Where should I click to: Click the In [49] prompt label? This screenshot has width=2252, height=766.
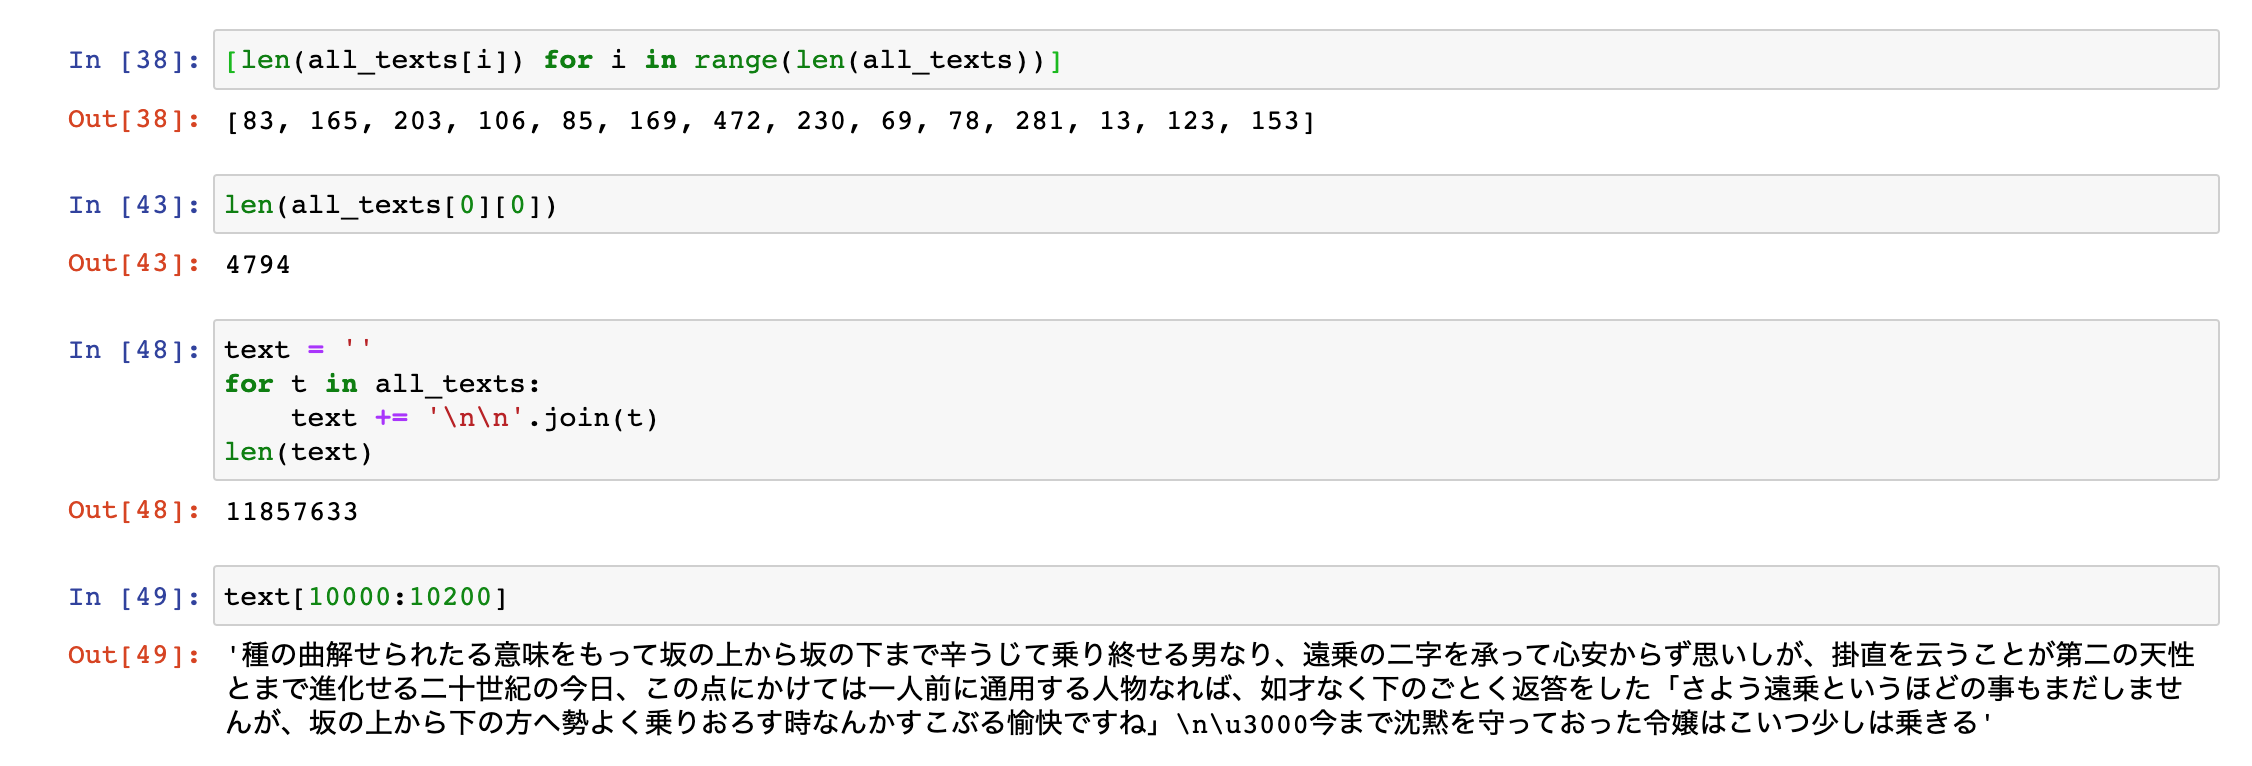pyautogui.click(x=134, y=597)
